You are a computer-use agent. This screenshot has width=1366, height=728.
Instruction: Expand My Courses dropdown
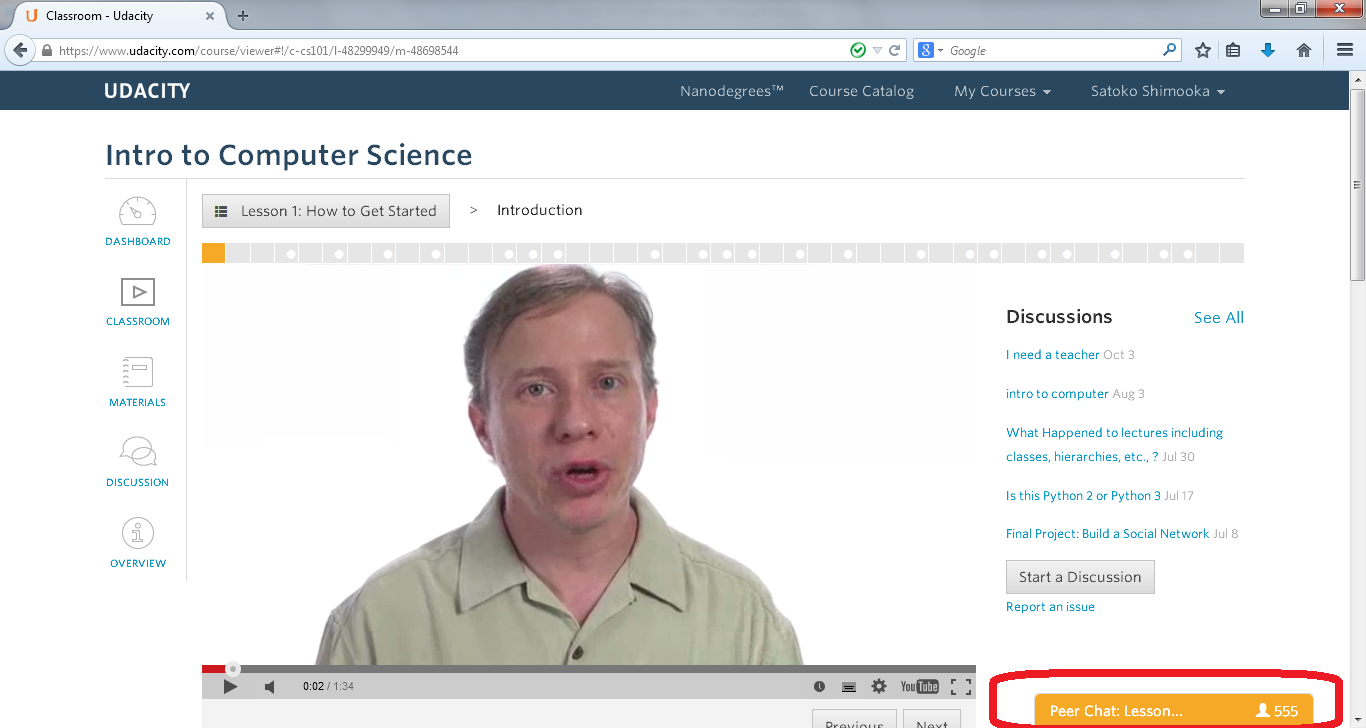pyautogui.click(x=1002, y=91)
